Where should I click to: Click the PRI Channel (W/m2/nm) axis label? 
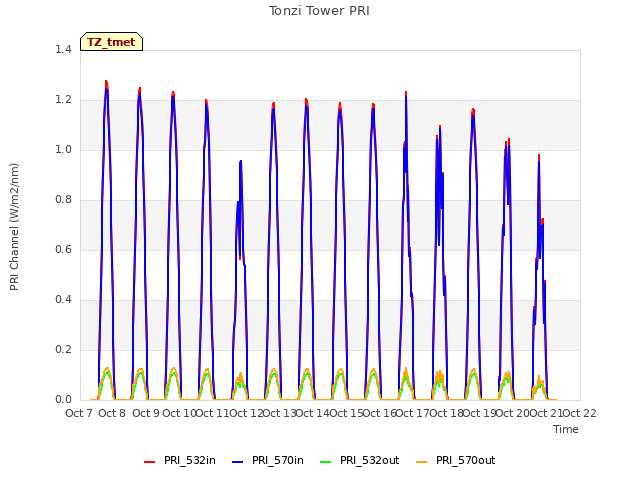tap(14, 227)
